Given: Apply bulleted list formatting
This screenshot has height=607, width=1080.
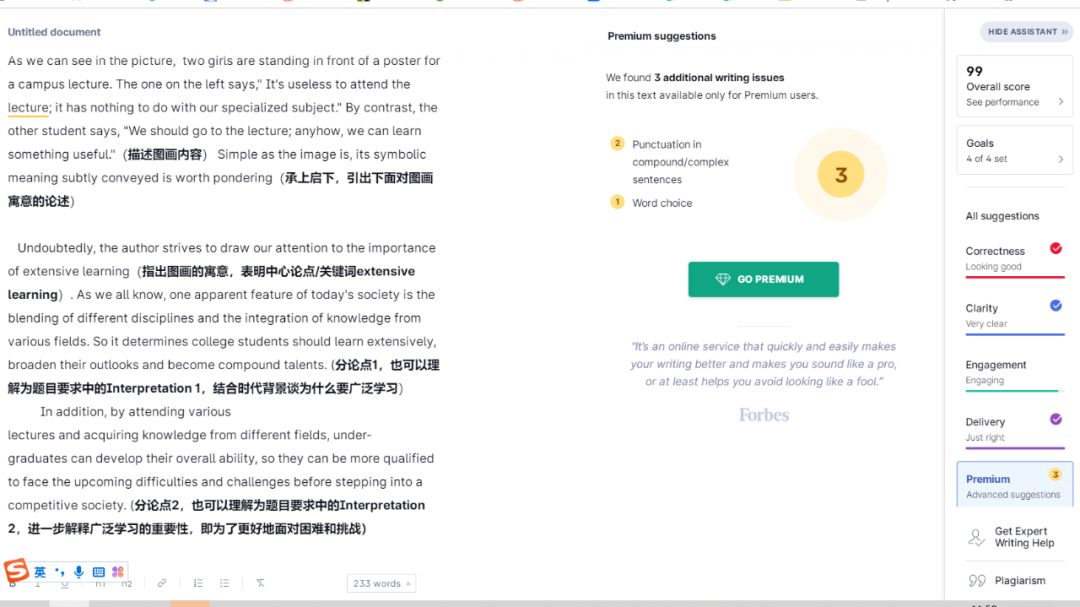Looking at the screenshot, I should [224, 583].
